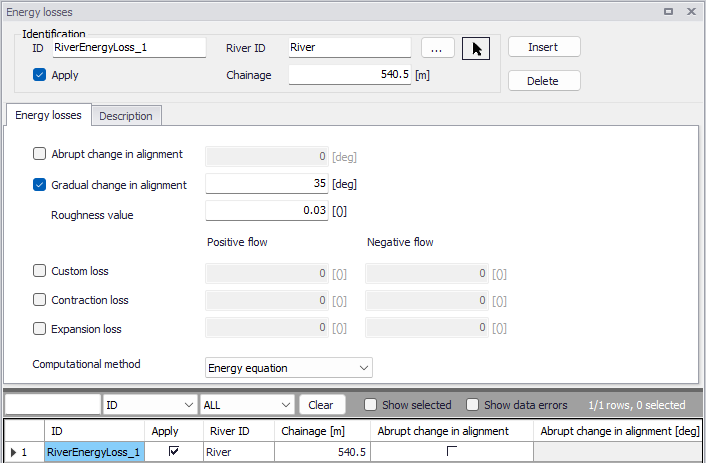Click the Chainage [m] column header

[322, 431]
